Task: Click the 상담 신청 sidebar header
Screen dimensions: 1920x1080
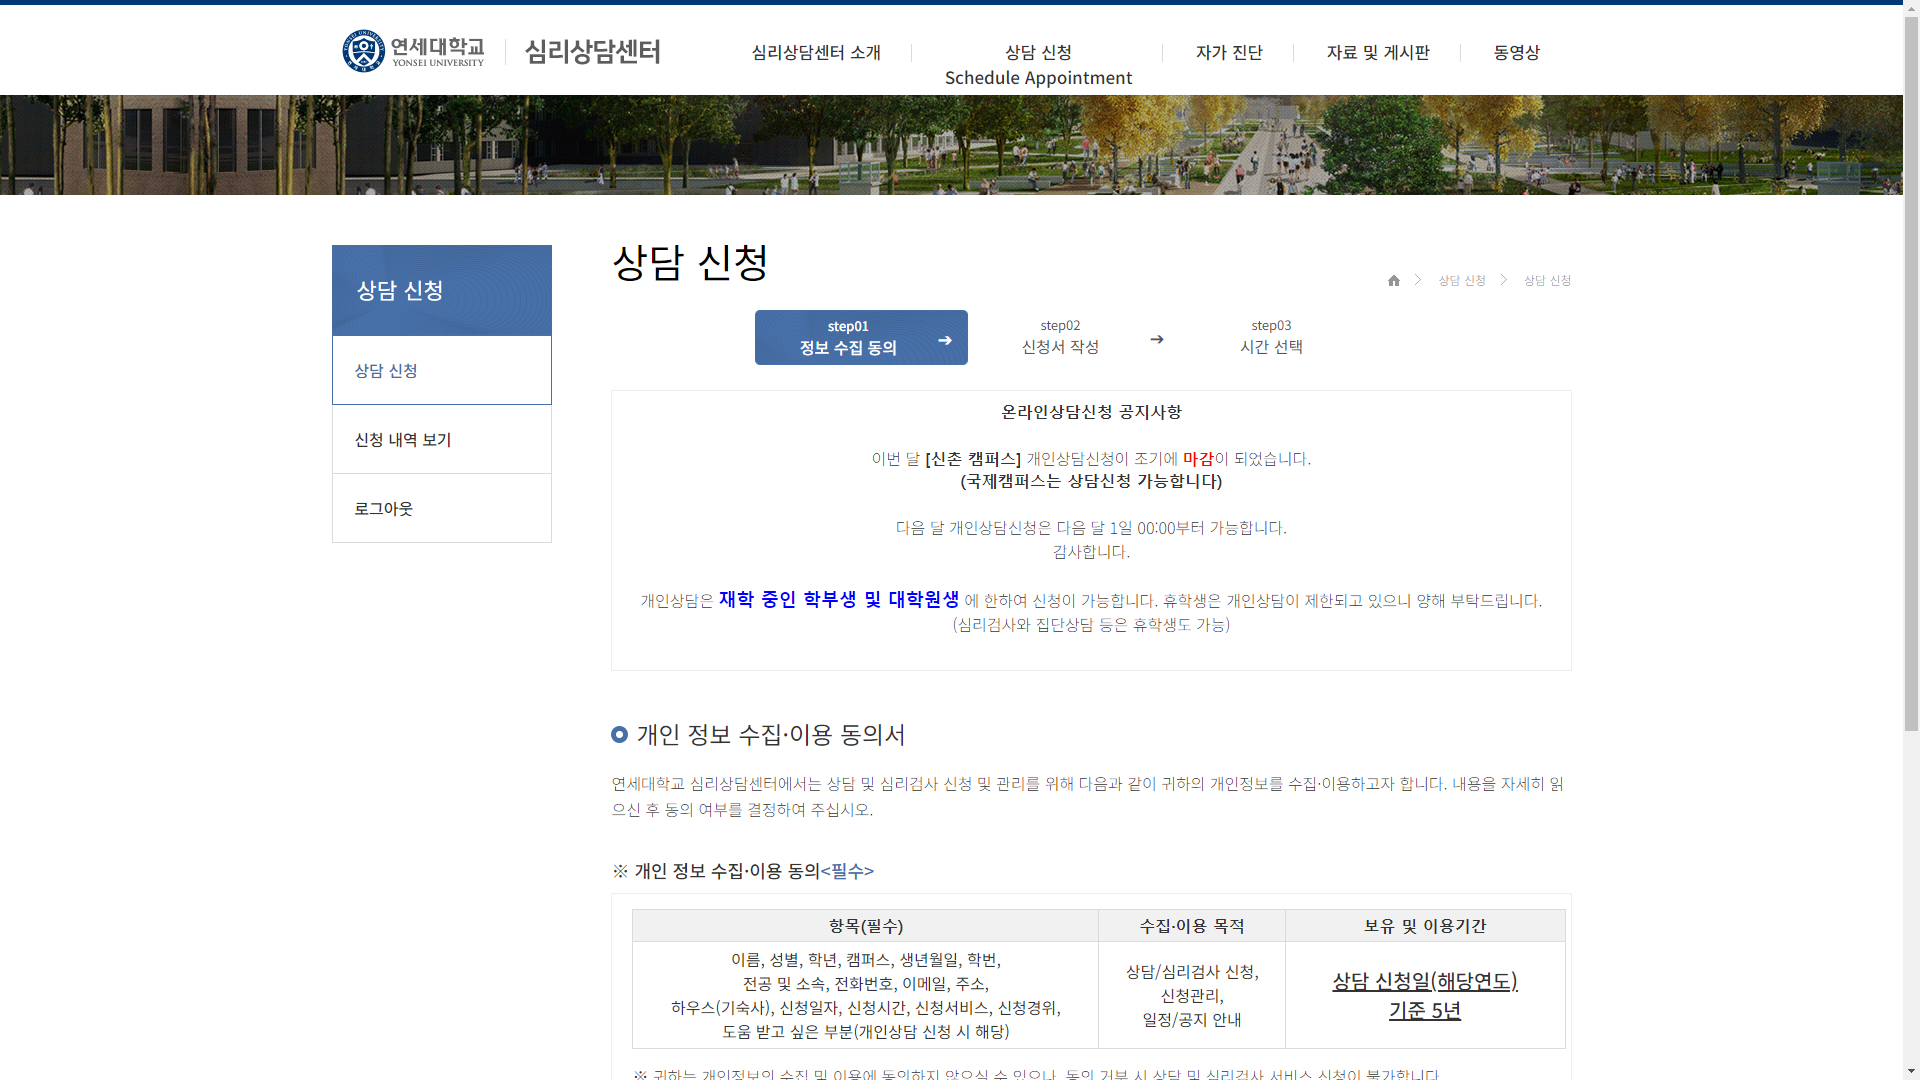Action: coord(442,290)
